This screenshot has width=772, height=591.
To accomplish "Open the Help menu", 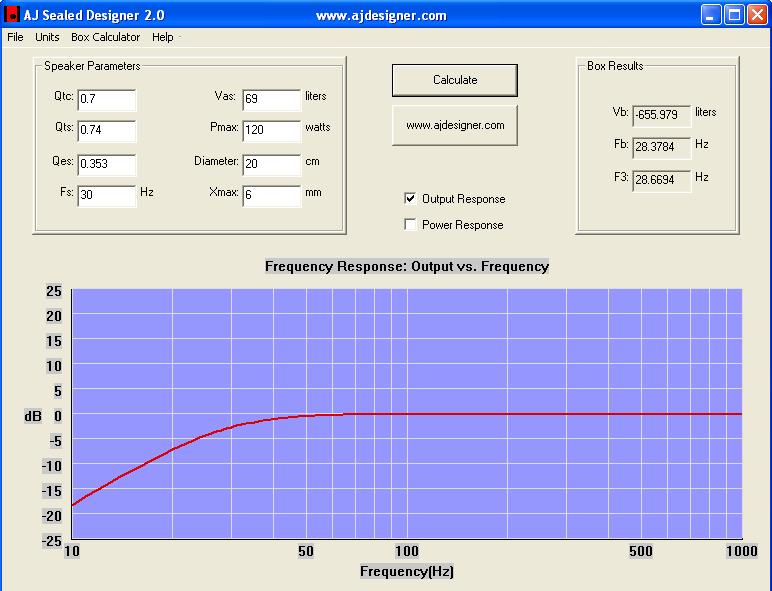I will pyautogui.click(x=162, y=37).
